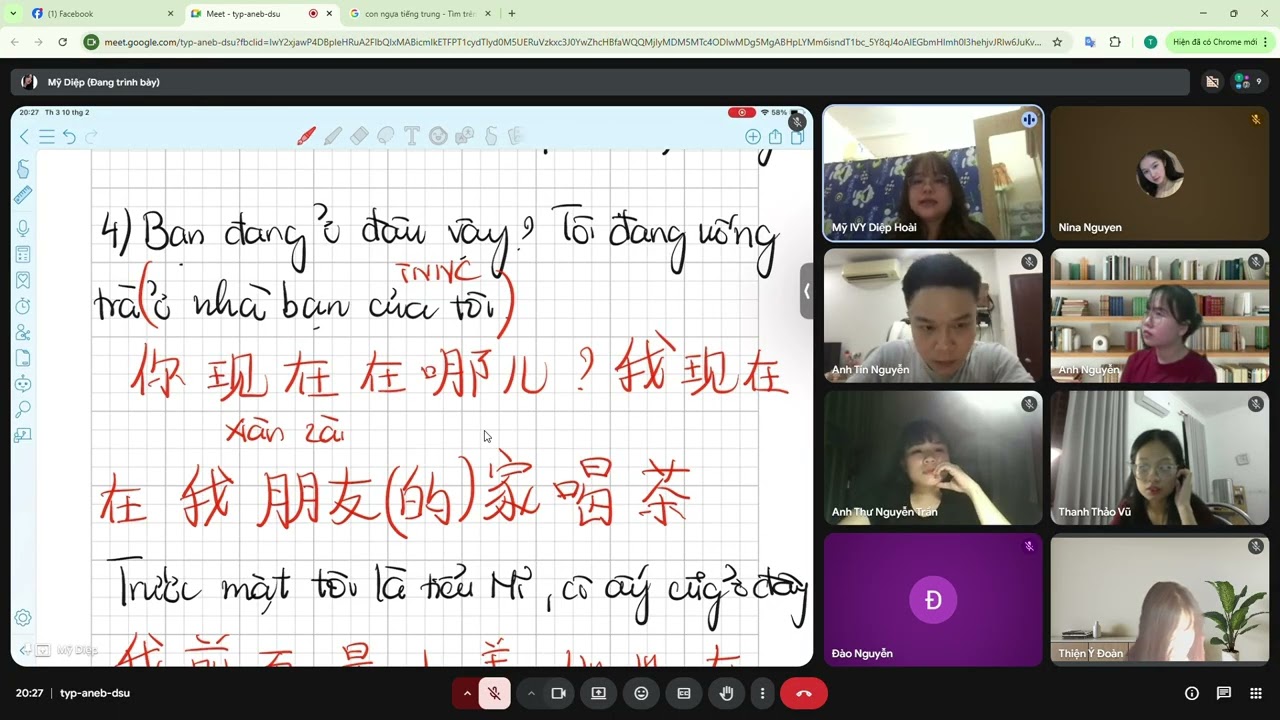The width and height of the screenshot is (1280, 720).
Task: Select the pencil tool in notes toolbar
Action: 333,136
